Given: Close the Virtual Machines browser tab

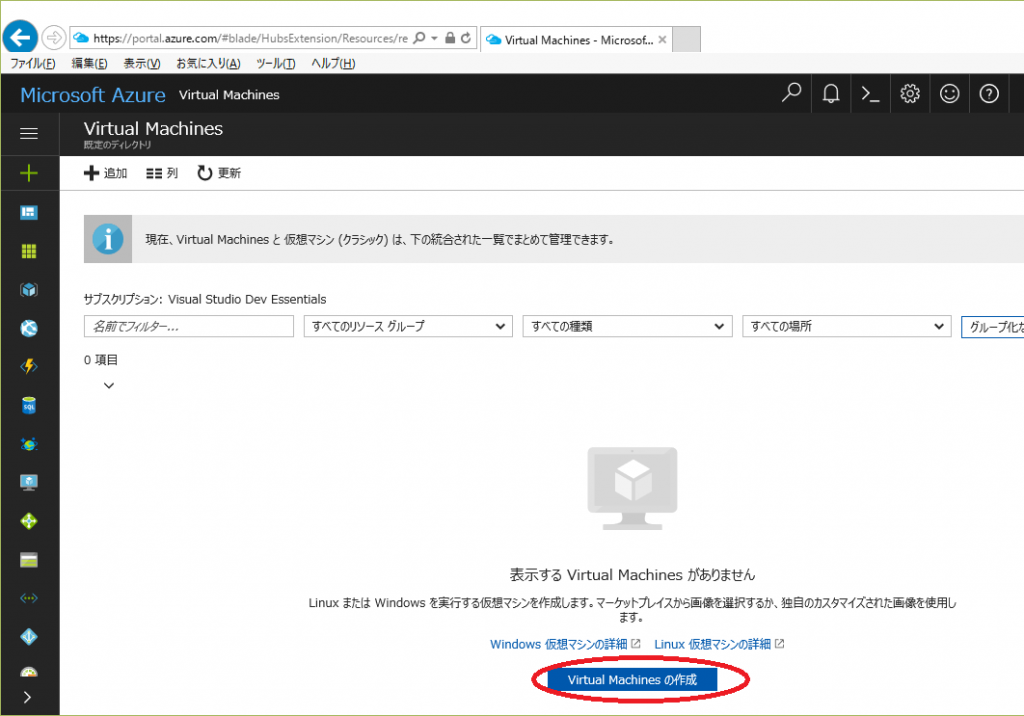Looking at the screenshot, I should pos(662,40).
